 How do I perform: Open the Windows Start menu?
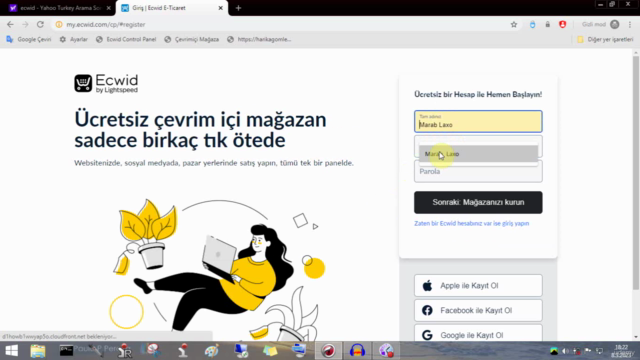tap(11, 351)
